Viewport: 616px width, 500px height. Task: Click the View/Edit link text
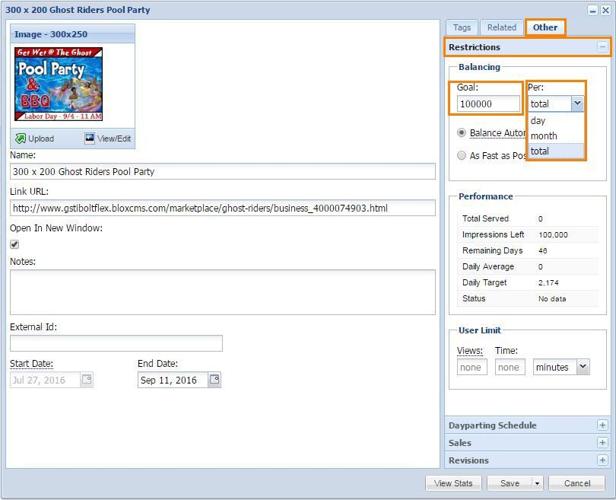[x=114, y=139]
